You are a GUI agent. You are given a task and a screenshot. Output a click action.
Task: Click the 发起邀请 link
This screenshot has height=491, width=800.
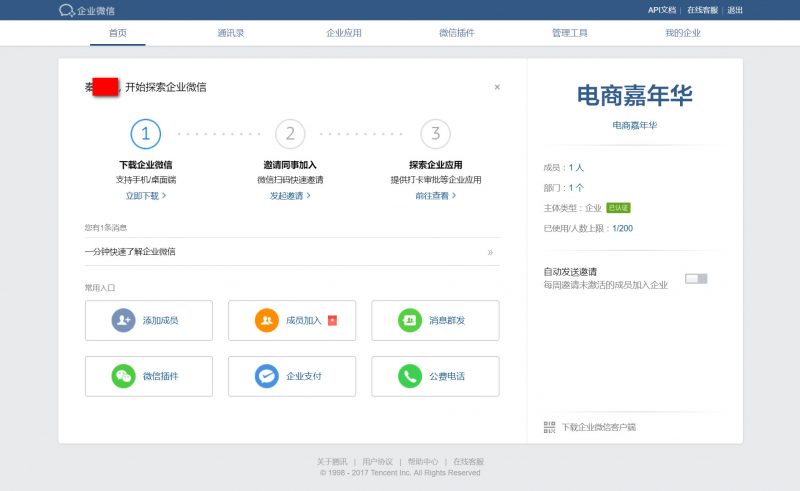coord(290,196)
